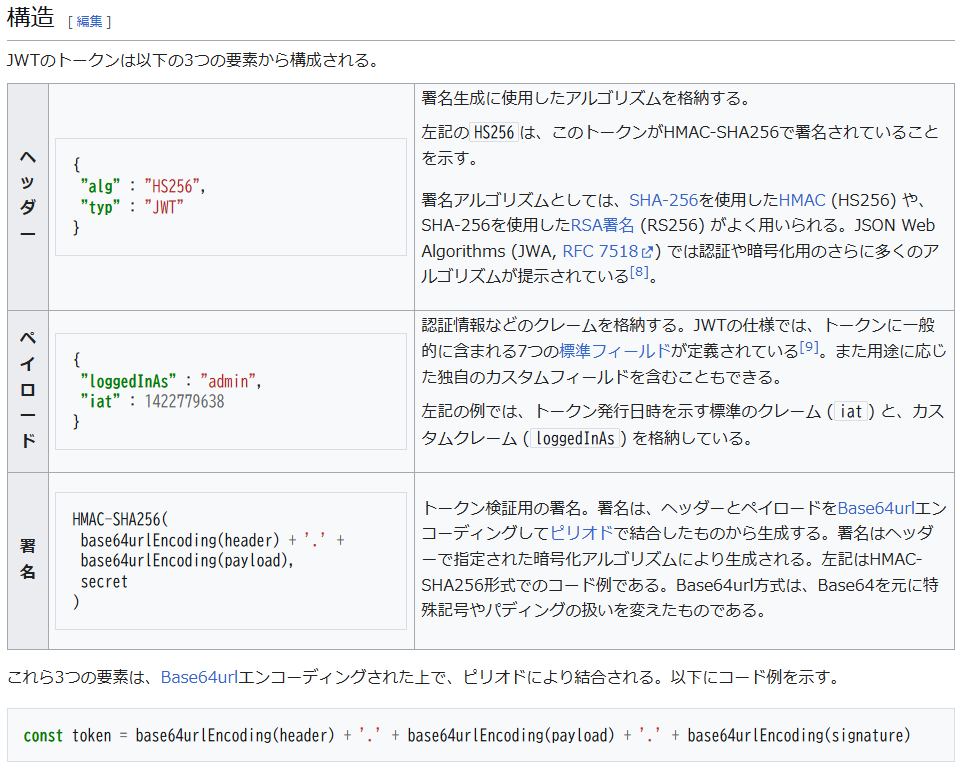
Task: Click inline iat code in payload description
Action: (x=851, y=411)
